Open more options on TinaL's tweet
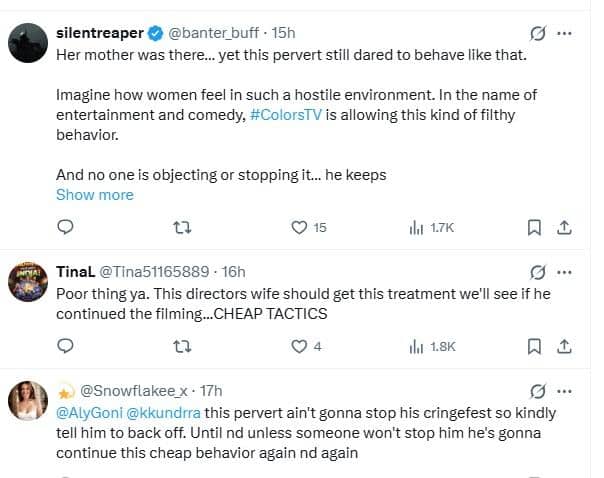The image size is (604, 478). pos(566,272)
